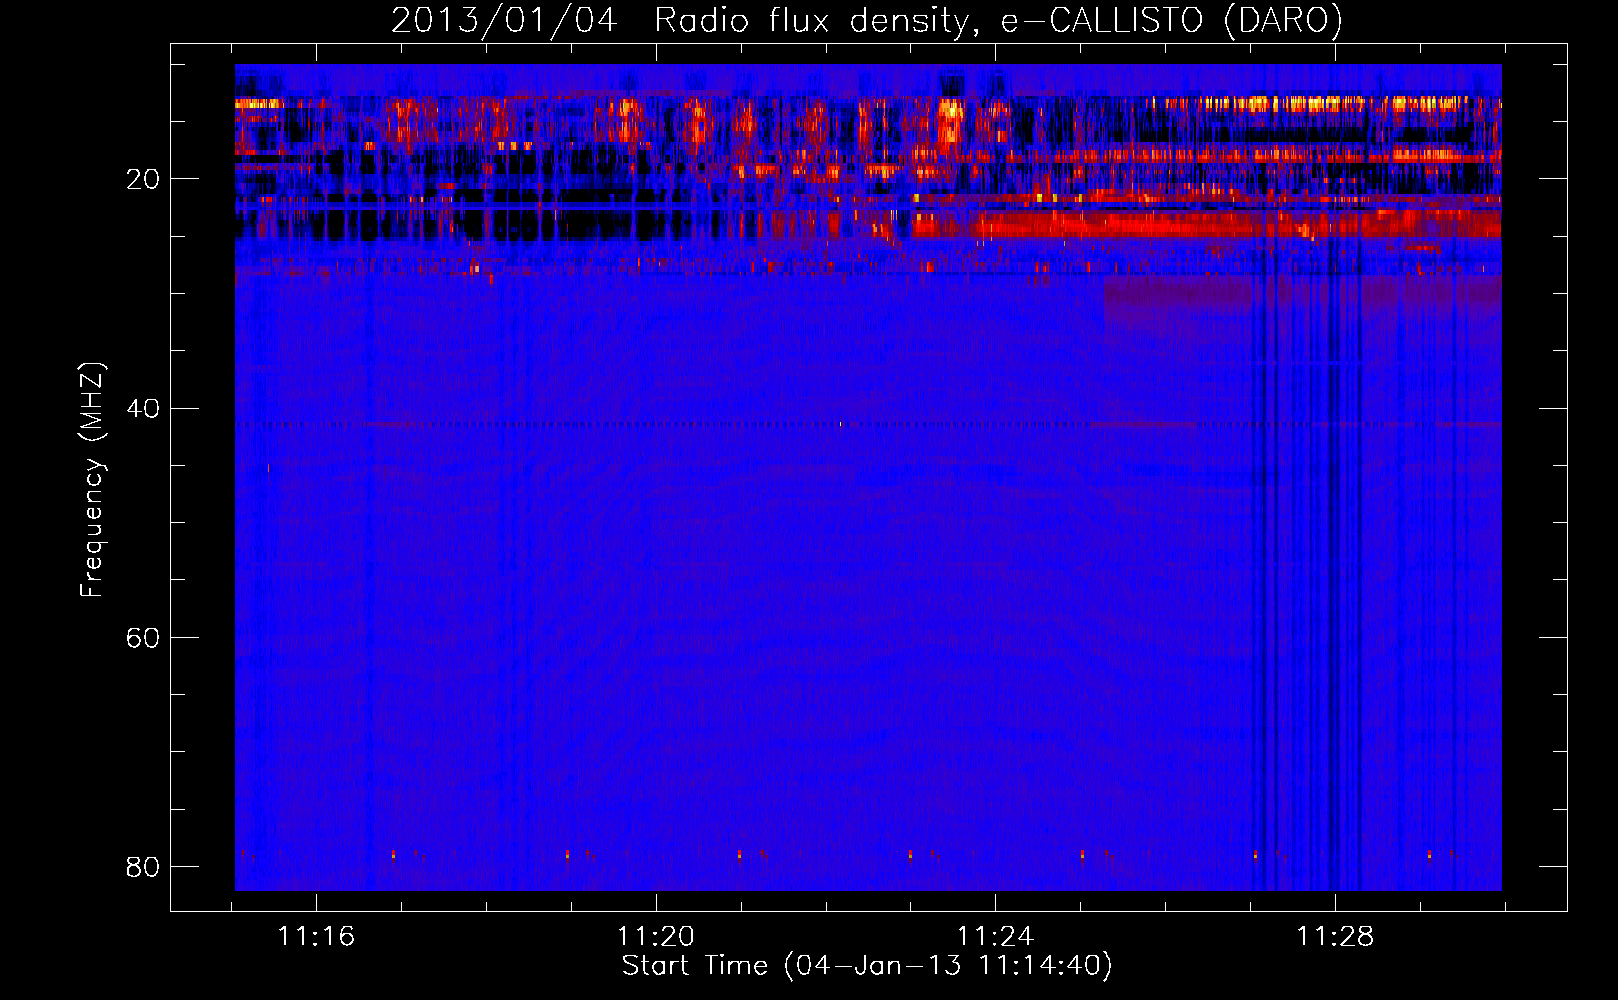Click the 'Start Time (04-Jan-13 11:14:40)' label
This screenshot has width=1618, height=1000.
point(867,966)
